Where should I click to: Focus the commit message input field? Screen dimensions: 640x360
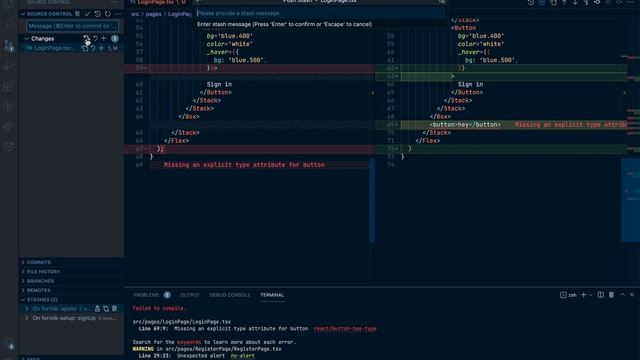click(x=73, y=26)
